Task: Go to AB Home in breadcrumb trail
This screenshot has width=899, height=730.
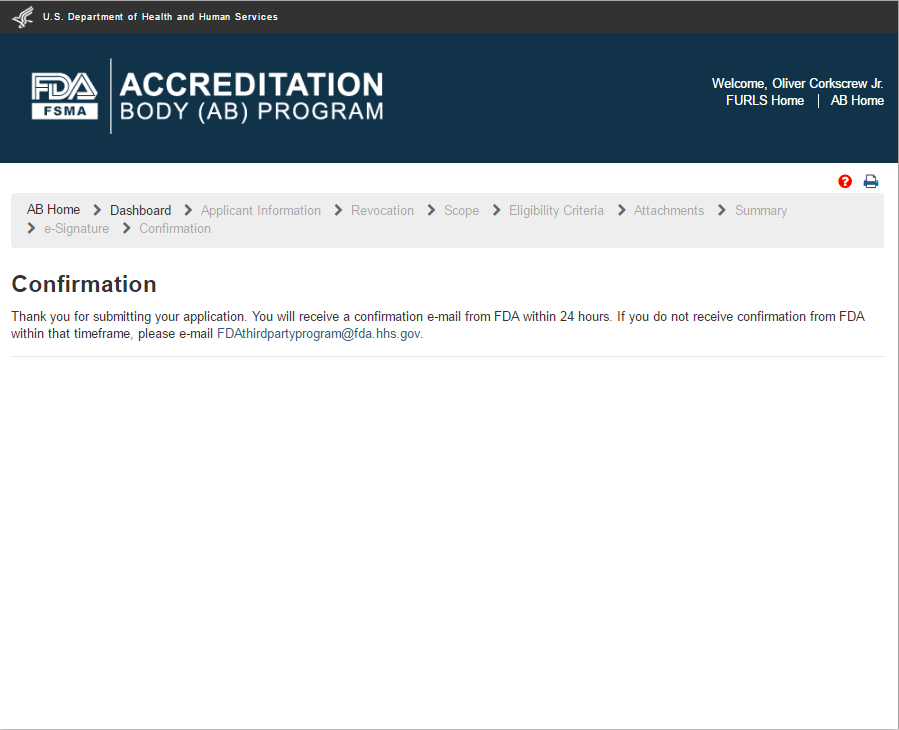Action: (53, 210)
